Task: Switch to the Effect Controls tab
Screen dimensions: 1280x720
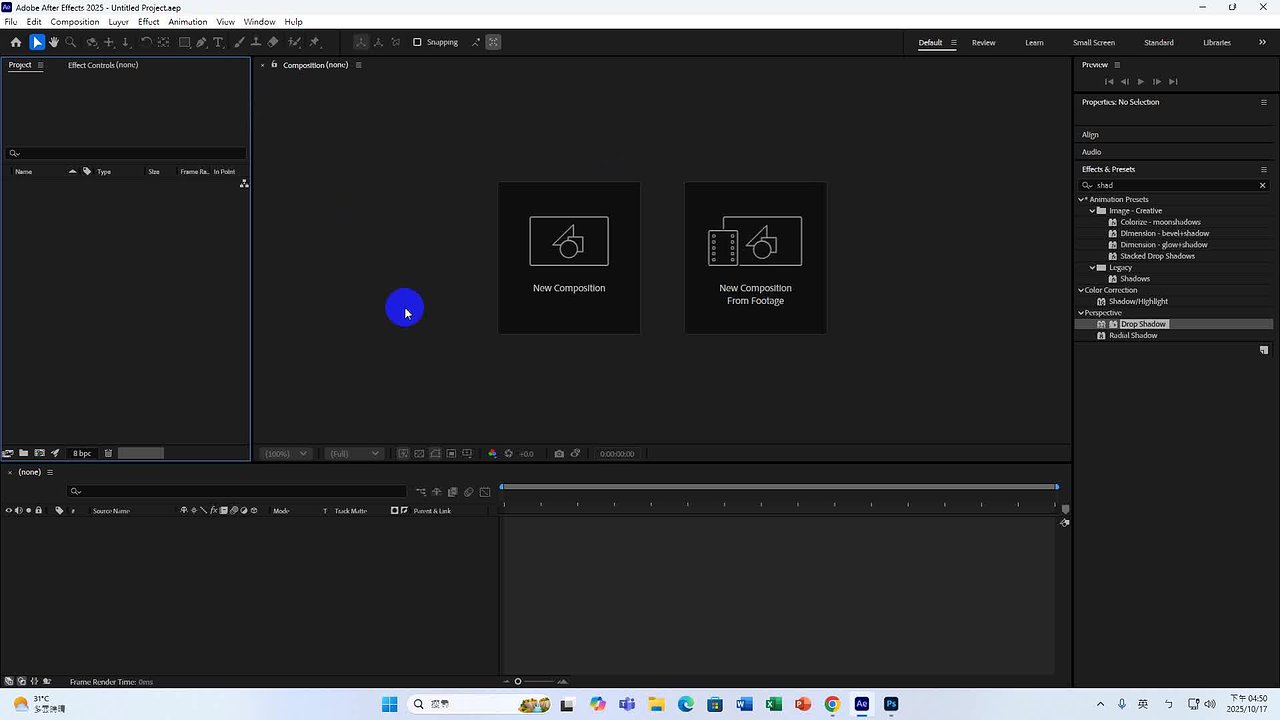Action: [x=103, y=64]
